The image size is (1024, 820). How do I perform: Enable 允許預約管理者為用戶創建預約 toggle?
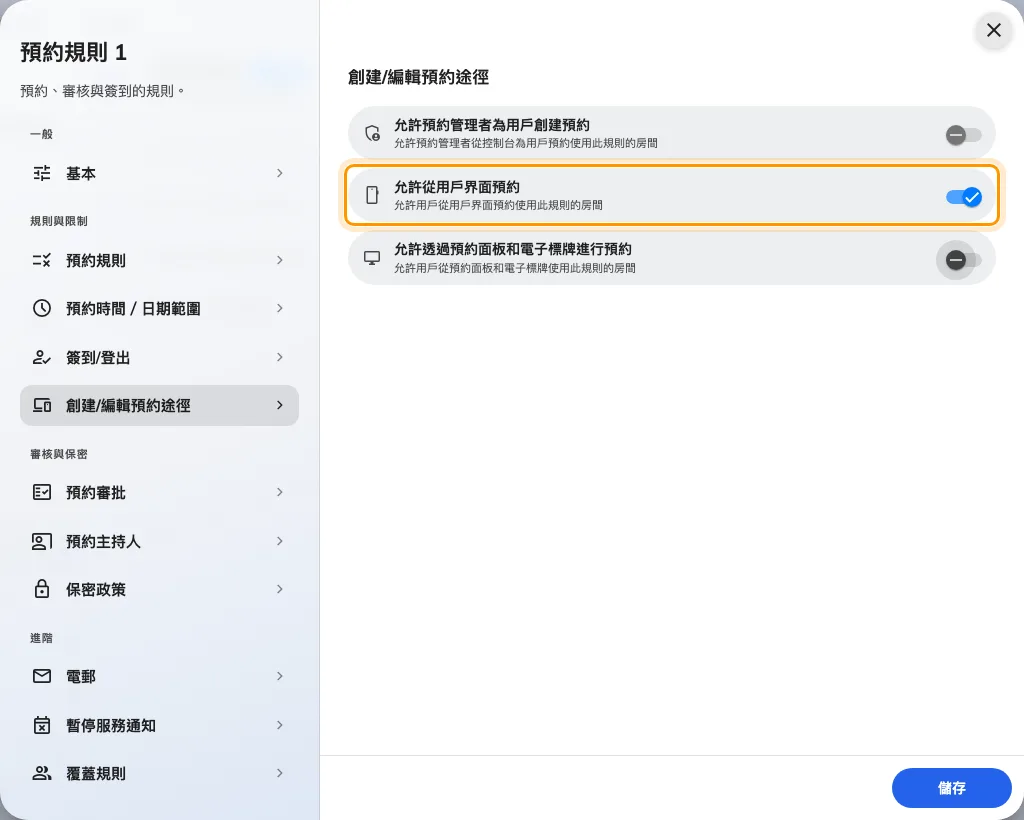(963, 135)
